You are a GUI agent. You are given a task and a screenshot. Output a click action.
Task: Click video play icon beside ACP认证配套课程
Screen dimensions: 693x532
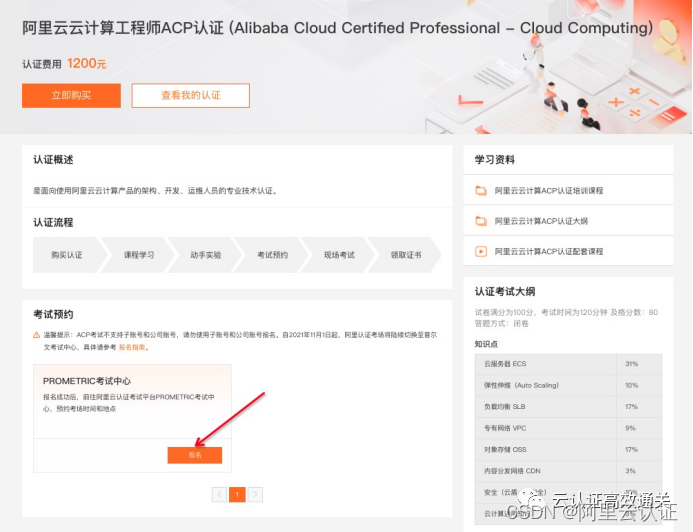point(481,251)
